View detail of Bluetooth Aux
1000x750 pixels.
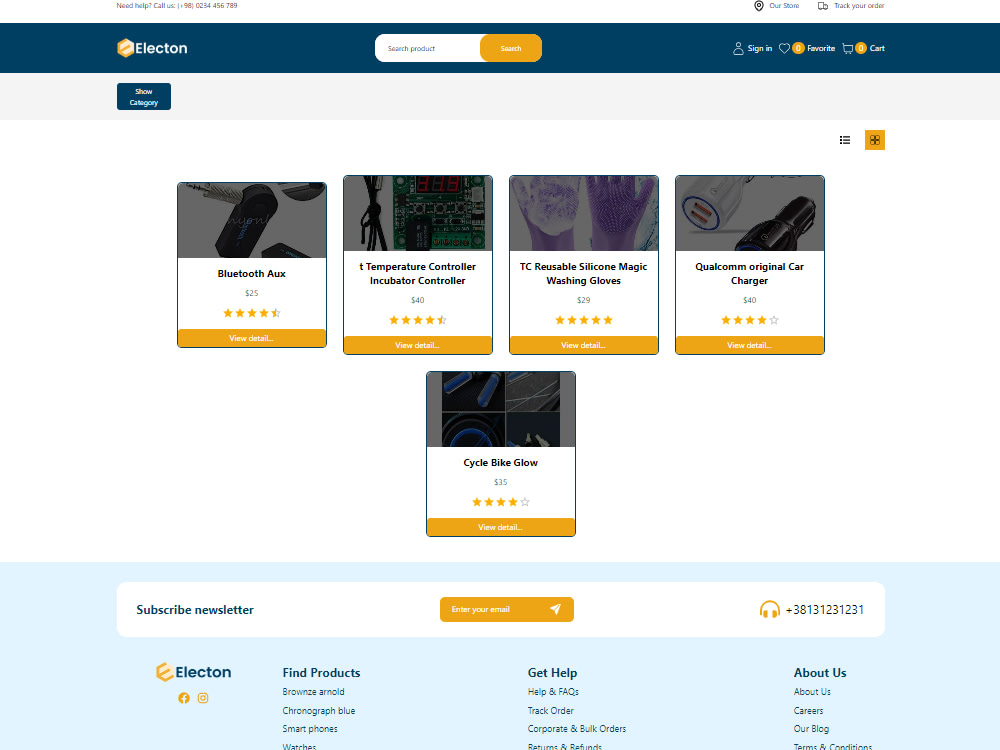point(252,338)
